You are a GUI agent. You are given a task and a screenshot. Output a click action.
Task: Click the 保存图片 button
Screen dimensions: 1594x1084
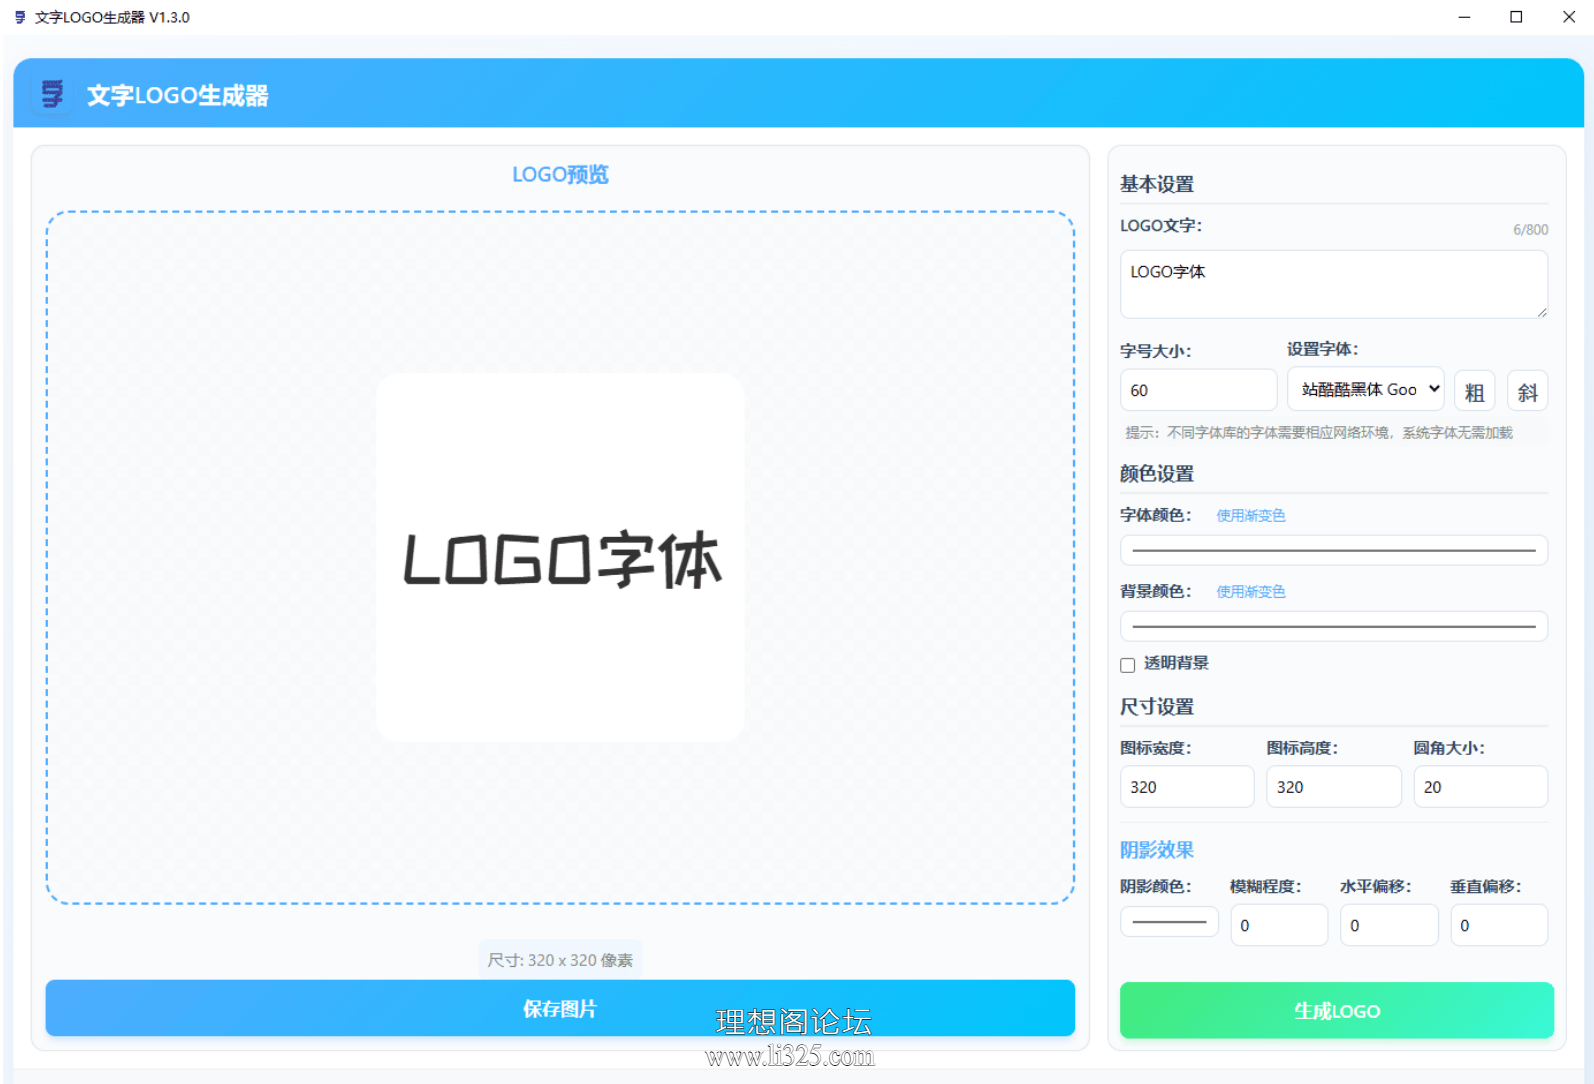tap(560, 1008)
